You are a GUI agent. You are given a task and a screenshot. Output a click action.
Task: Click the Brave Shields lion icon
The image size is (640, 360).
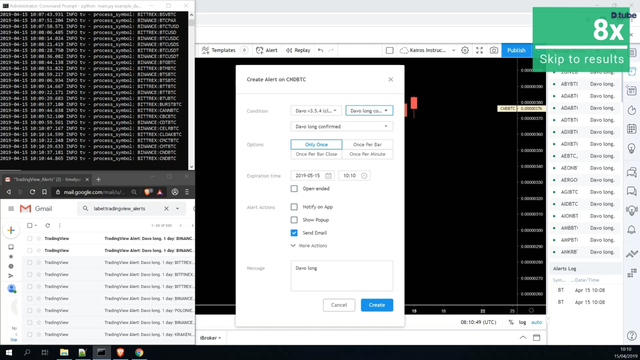148,192
